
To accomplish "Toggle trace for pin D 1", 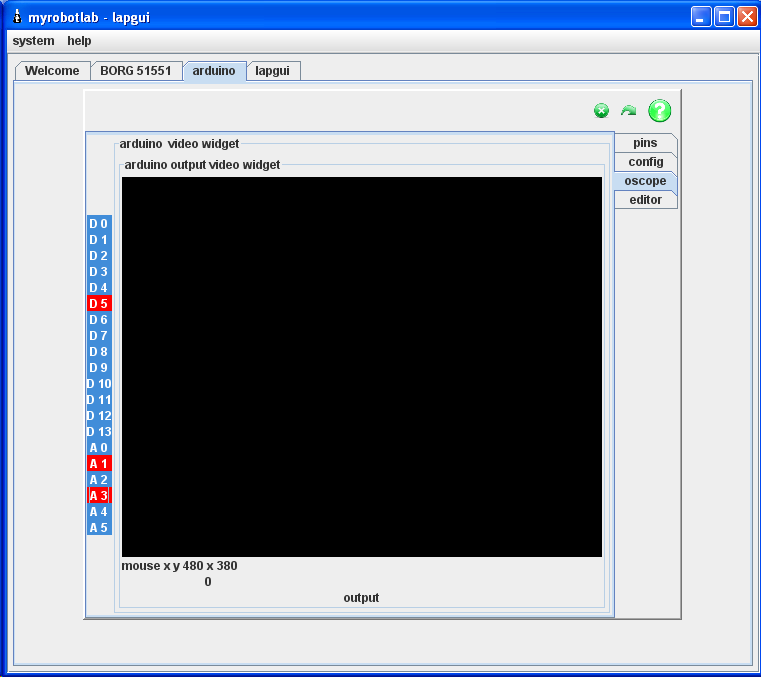I will point(99,239).
